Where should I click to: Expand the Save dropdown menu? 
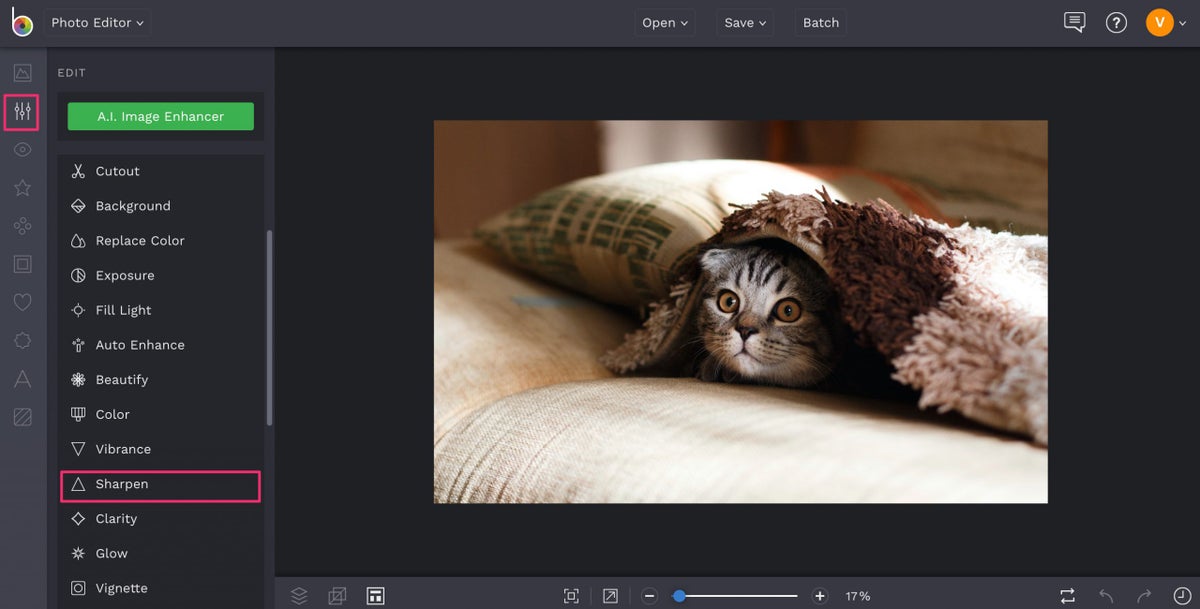745,23
